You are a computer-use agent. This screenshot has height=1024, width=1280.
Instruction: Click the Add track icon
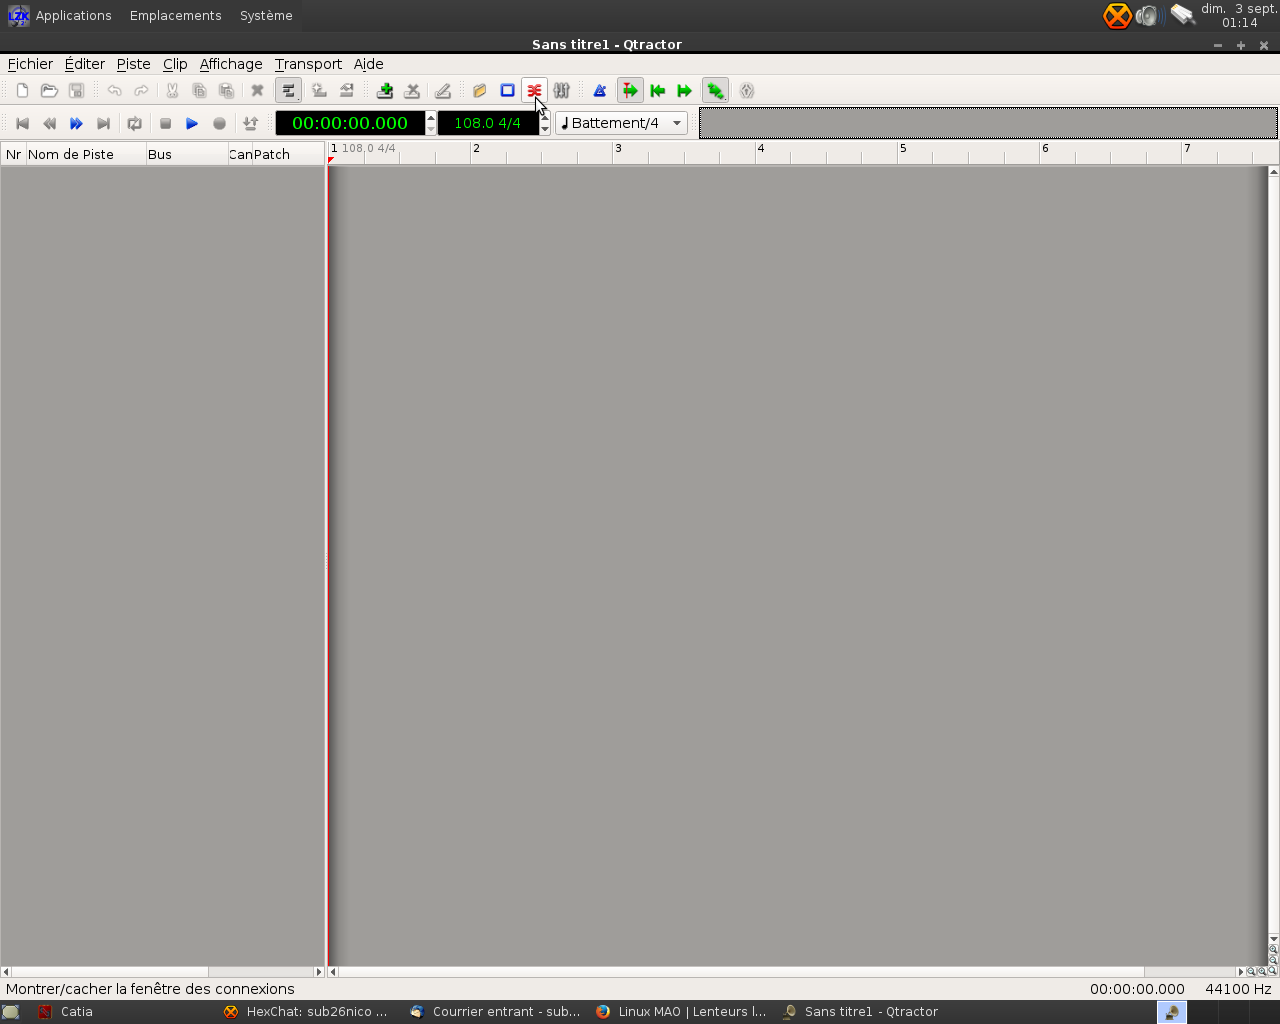(x=385, y=91)
